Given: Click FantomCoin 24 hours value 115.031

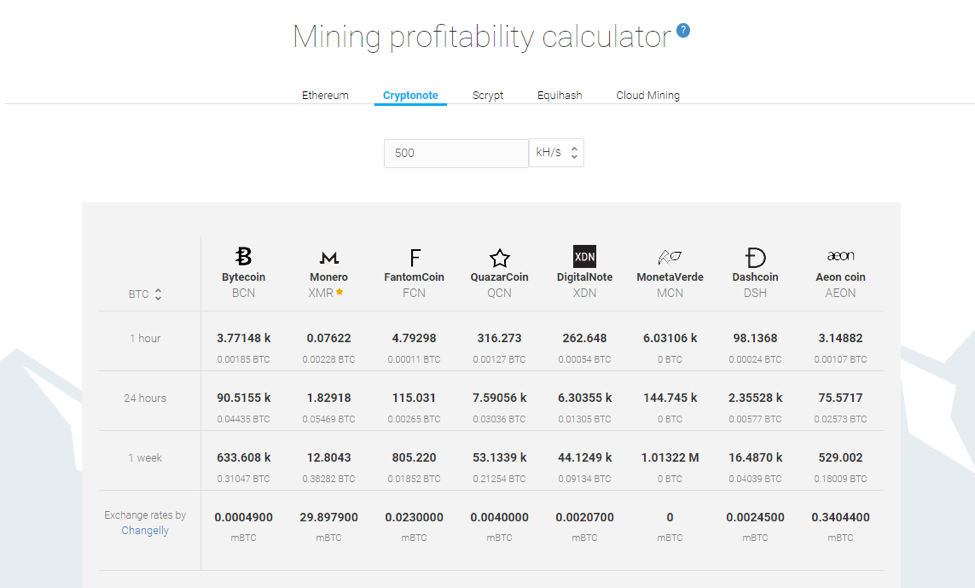Looking at the screenshot, I should [414, 398].
